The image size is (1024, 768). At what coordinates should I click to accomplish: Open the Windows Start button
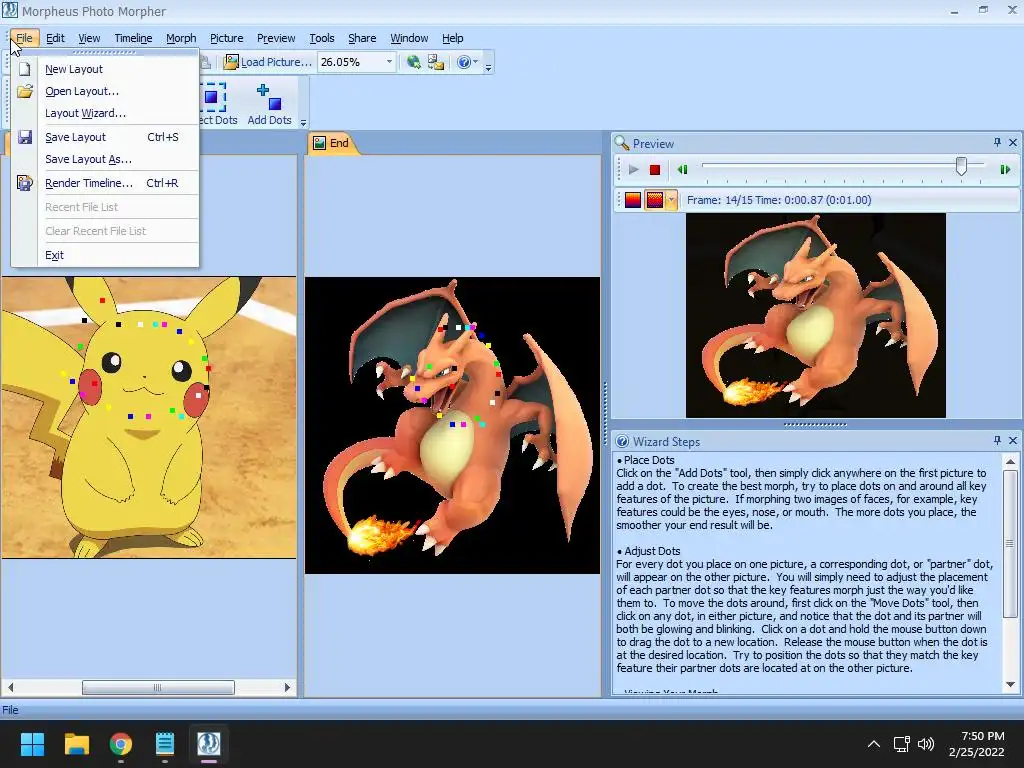pyautogui.click(x=32, y=743)
